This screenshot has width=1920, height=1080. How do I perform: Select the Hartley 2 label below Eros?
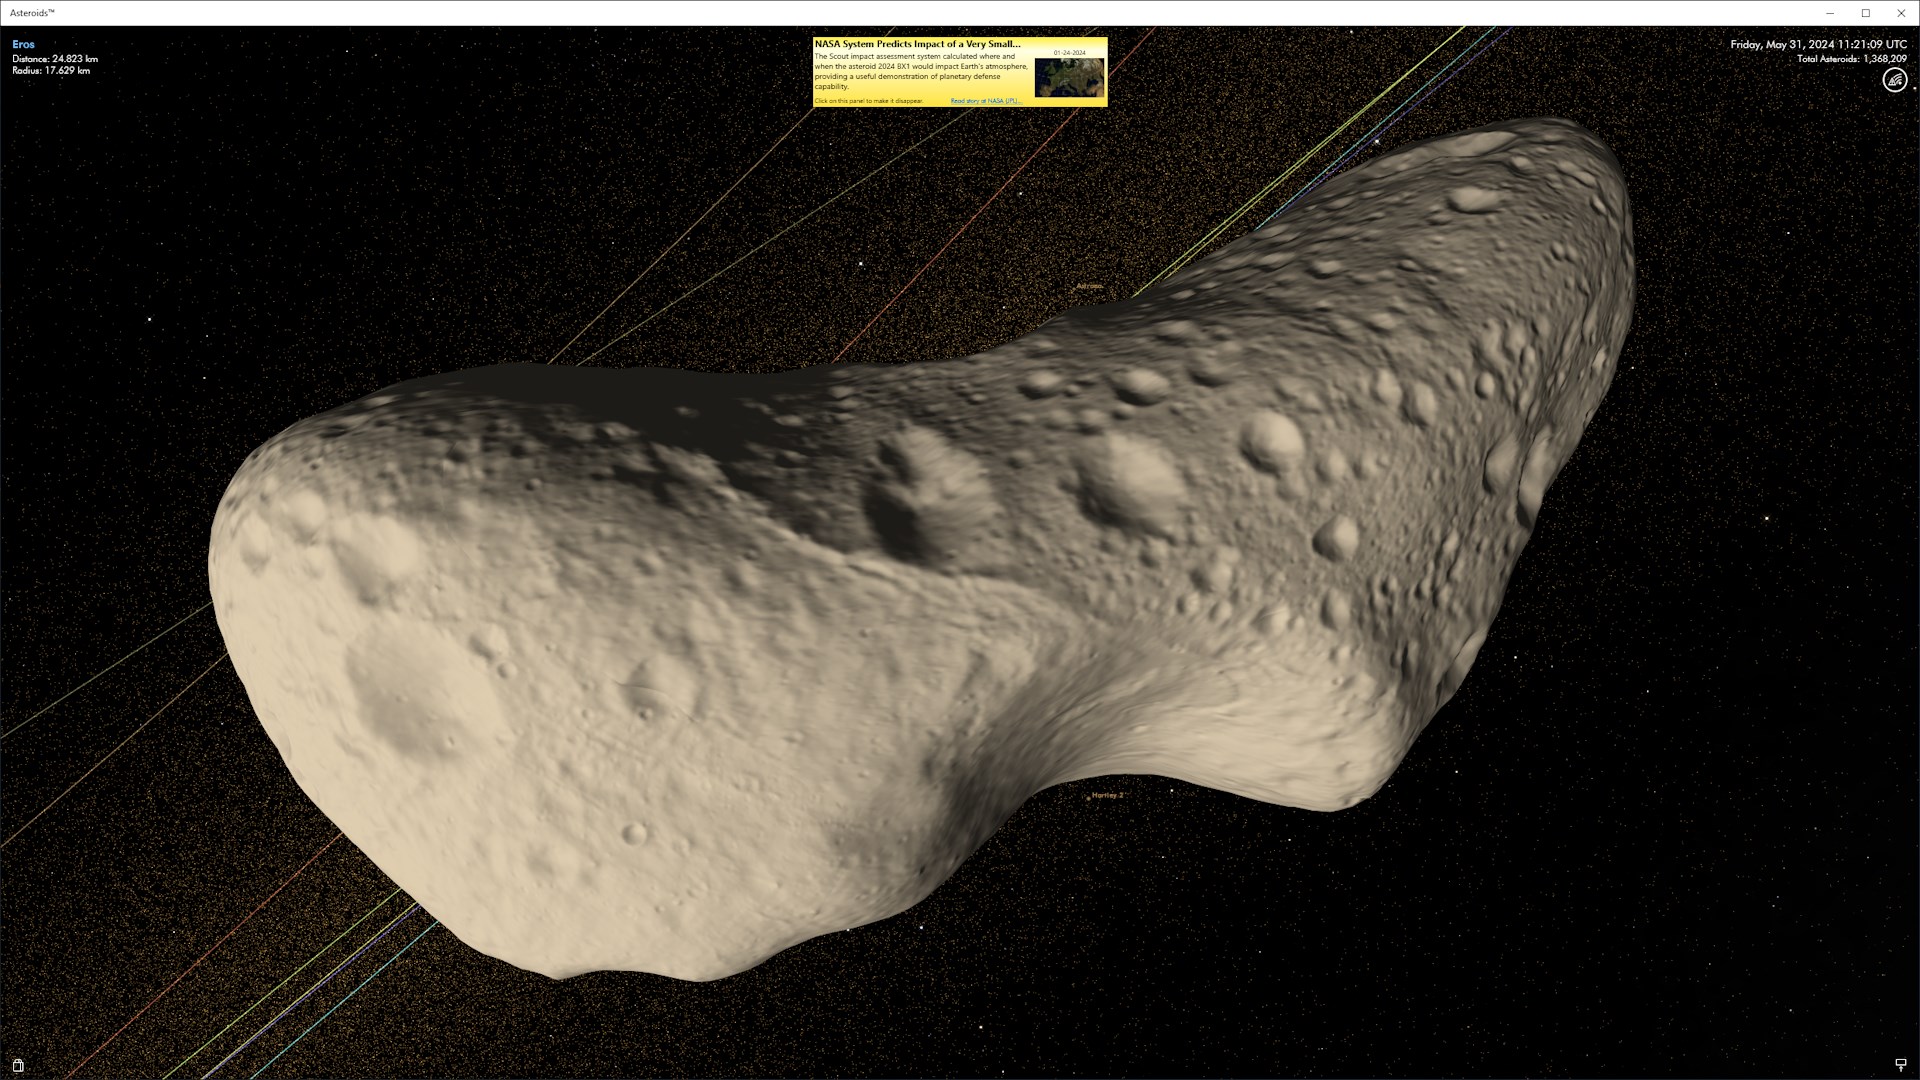click(x=1107, y=795)
